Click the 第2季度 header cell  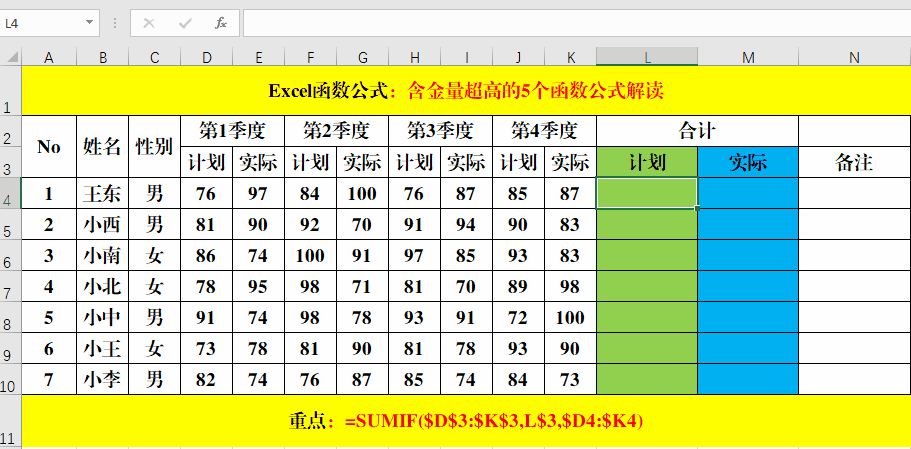coord(336,131)
